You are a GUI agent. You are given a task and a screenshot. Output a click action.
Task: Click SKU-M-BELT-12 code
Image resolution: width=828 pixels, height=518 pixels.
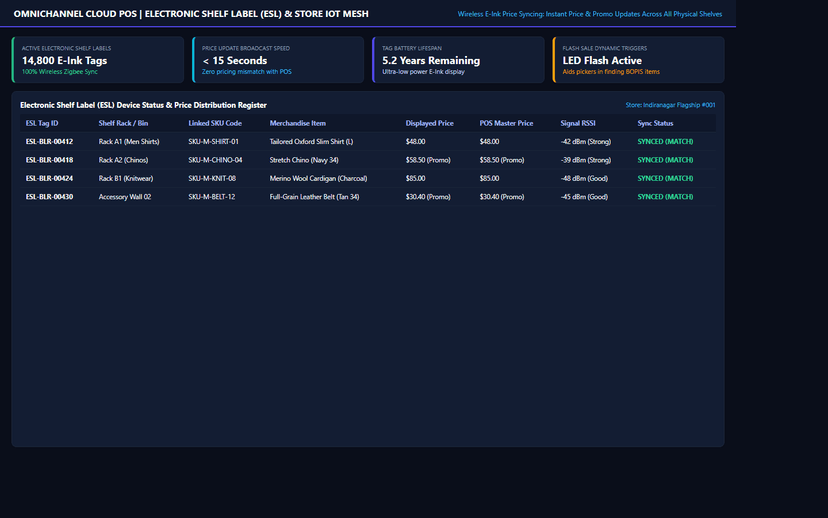pyautogui.click(x=211, y=197)
